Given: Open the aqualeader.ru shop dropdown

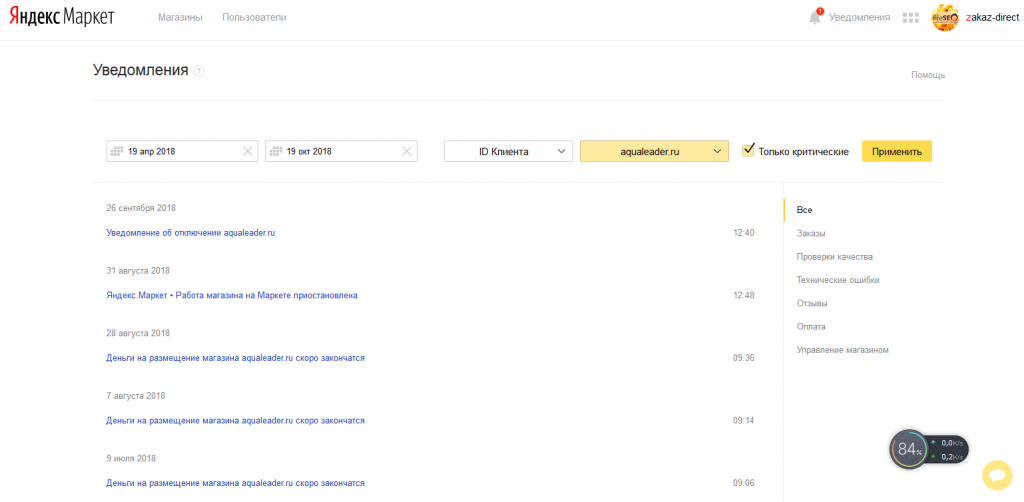Looking at the screenshot, I should 654,151.
